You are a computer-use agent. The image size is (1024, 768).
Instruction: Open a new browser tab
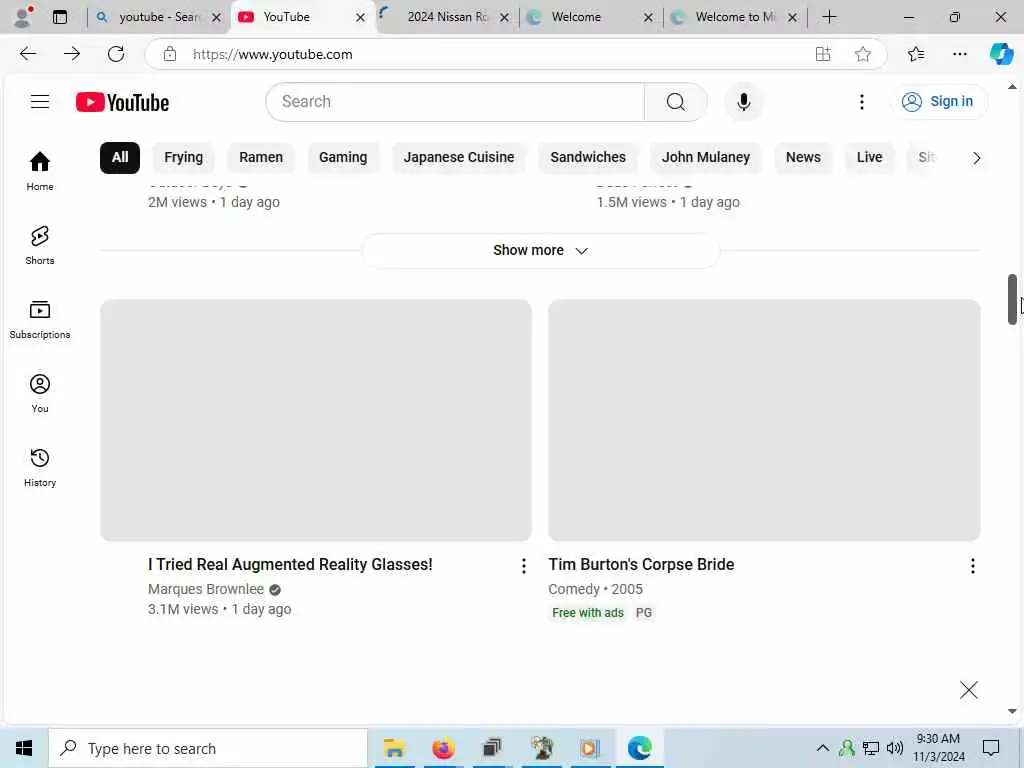829,17
